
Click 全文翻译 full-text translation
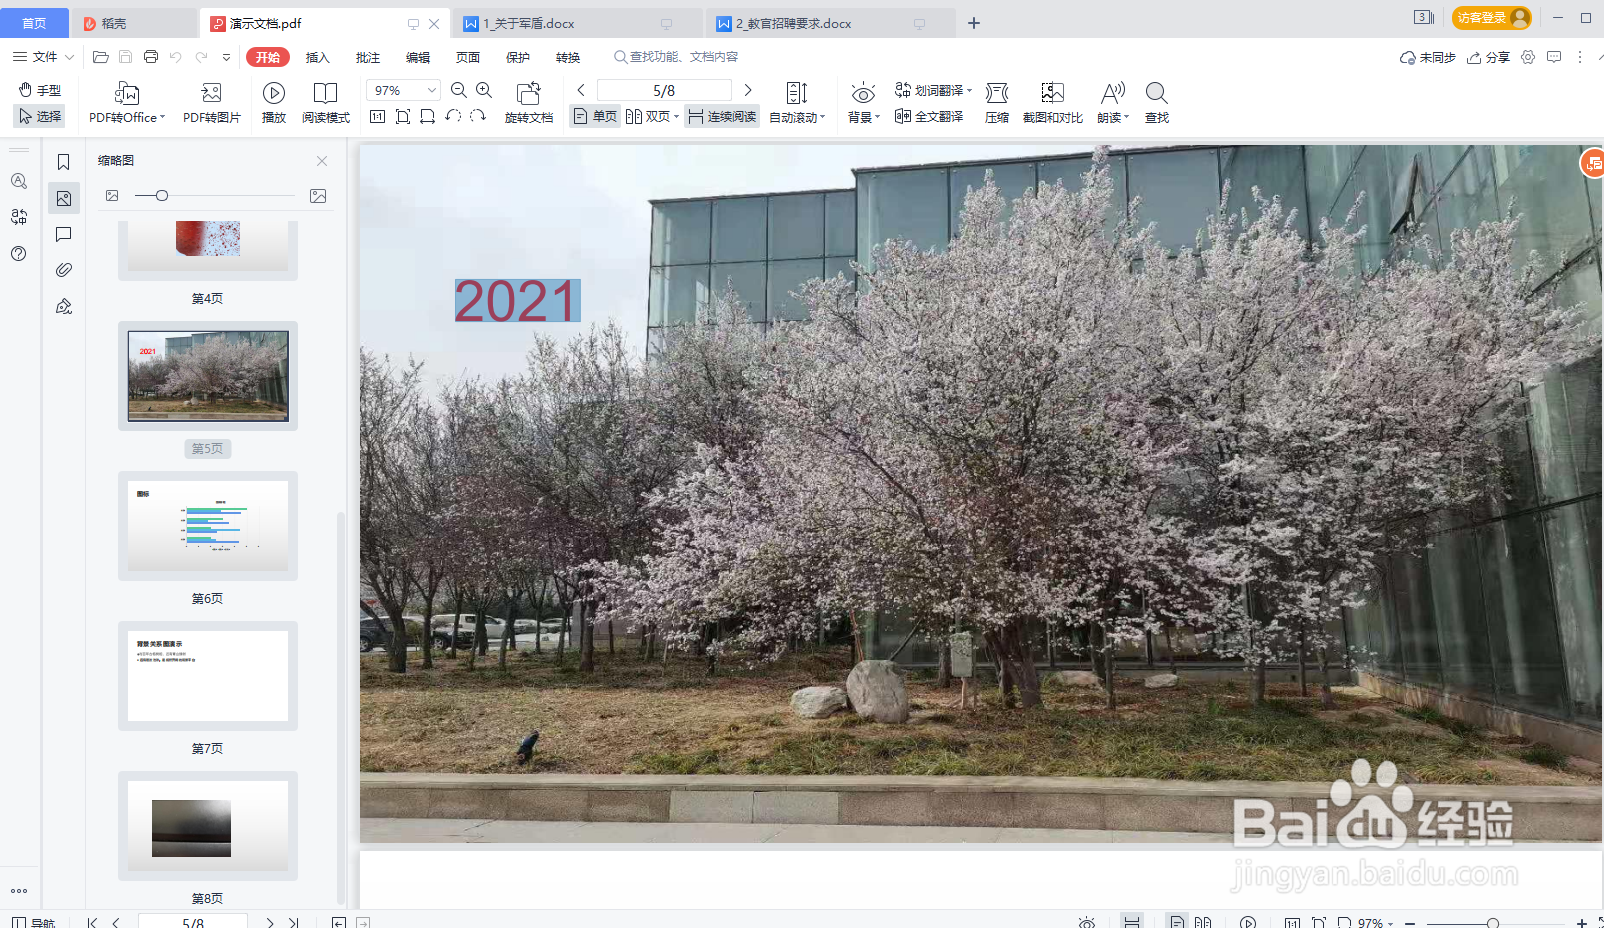click(x=929, y=116)
